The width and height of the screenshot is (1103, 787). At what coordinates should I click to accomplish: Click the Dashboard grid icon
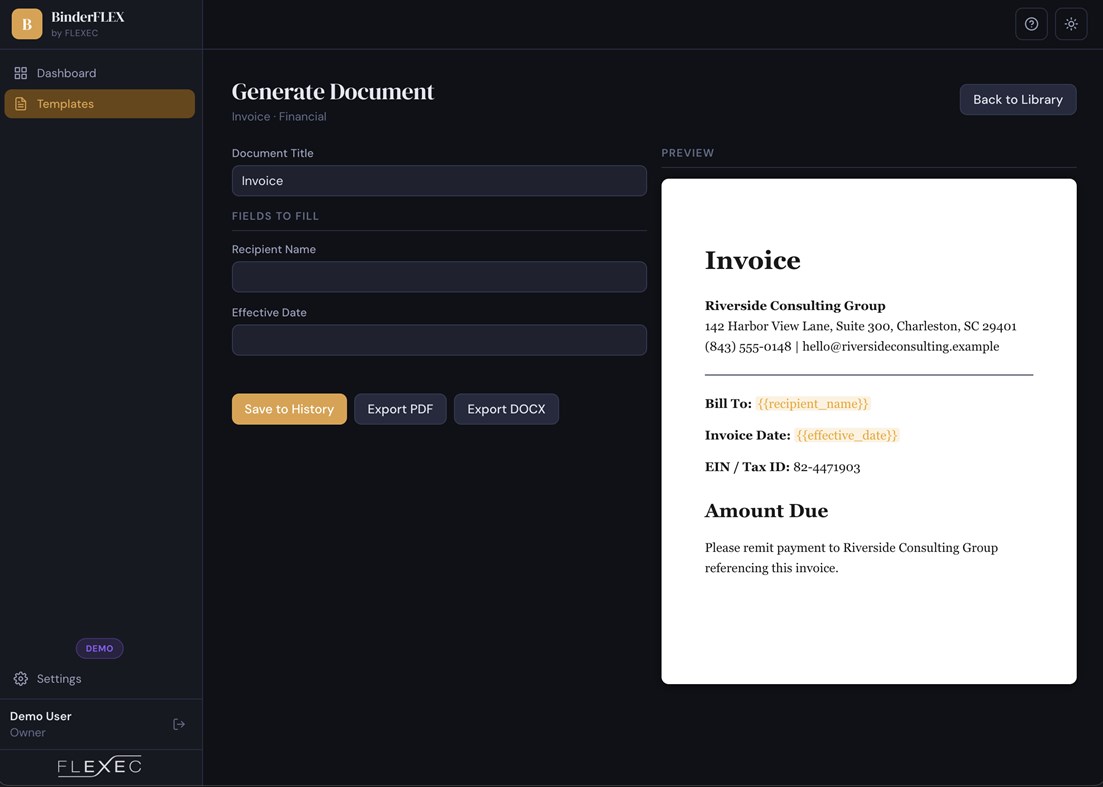coord(21,73)
